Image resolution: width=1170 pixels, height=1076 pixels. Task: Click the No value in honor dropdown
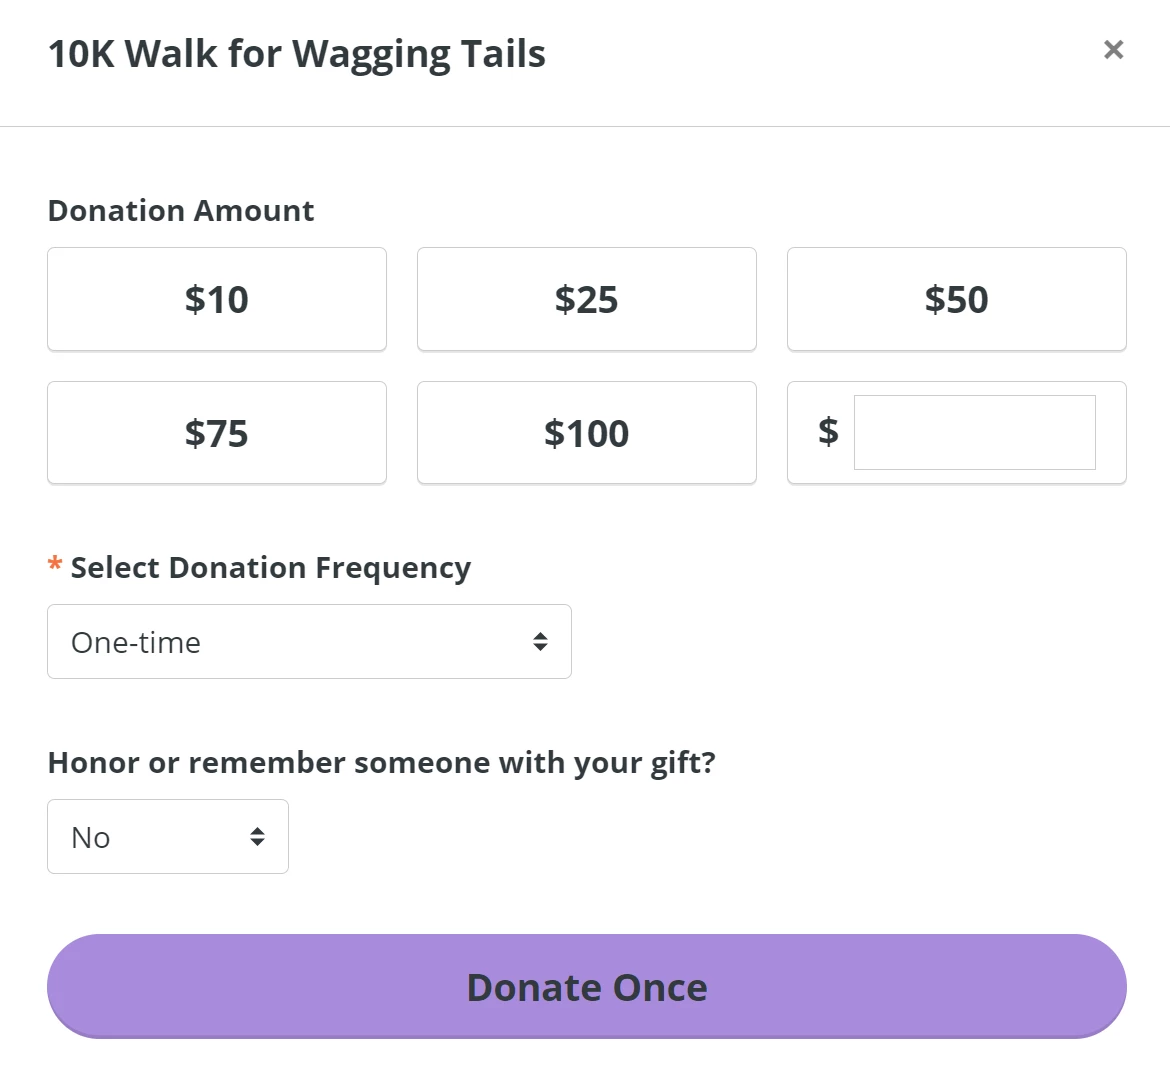pos(89,836)
